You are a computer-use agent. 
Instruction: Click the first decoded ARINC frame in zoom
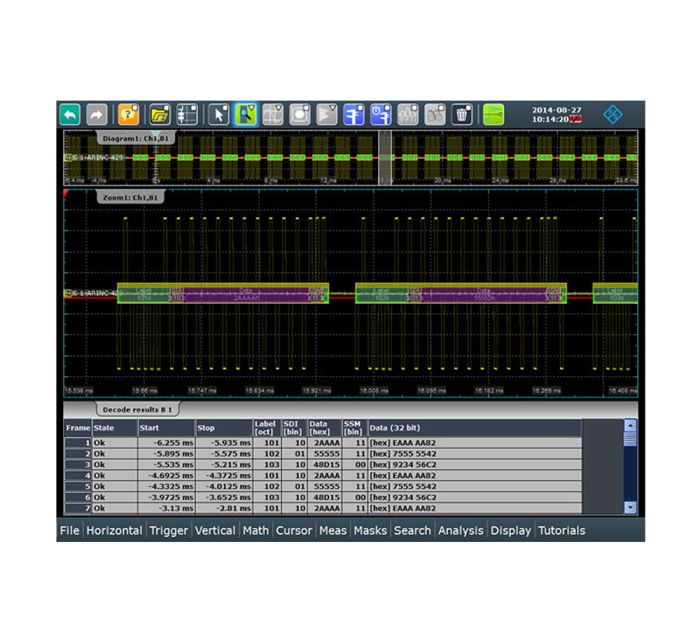(x=223, y=293)
